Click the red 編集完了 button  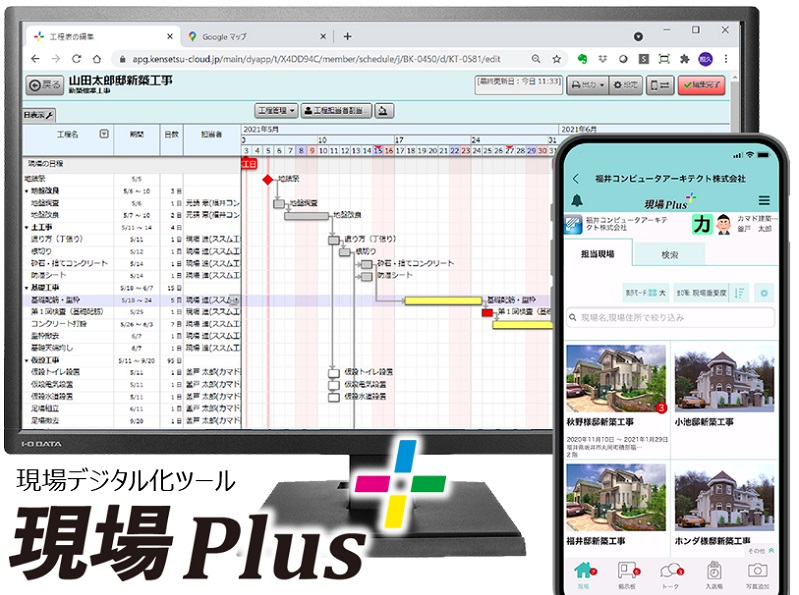click(701, 85)
